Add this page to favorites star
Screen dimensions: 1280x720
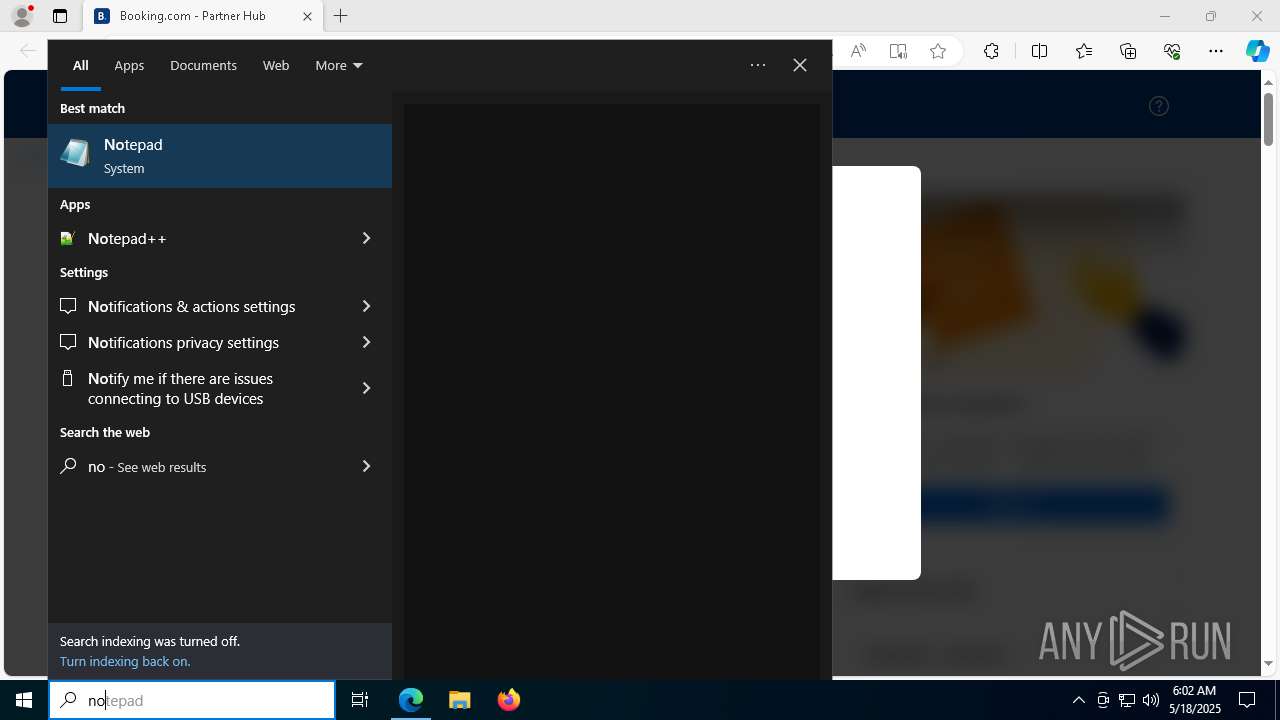[x=938, y=51]
